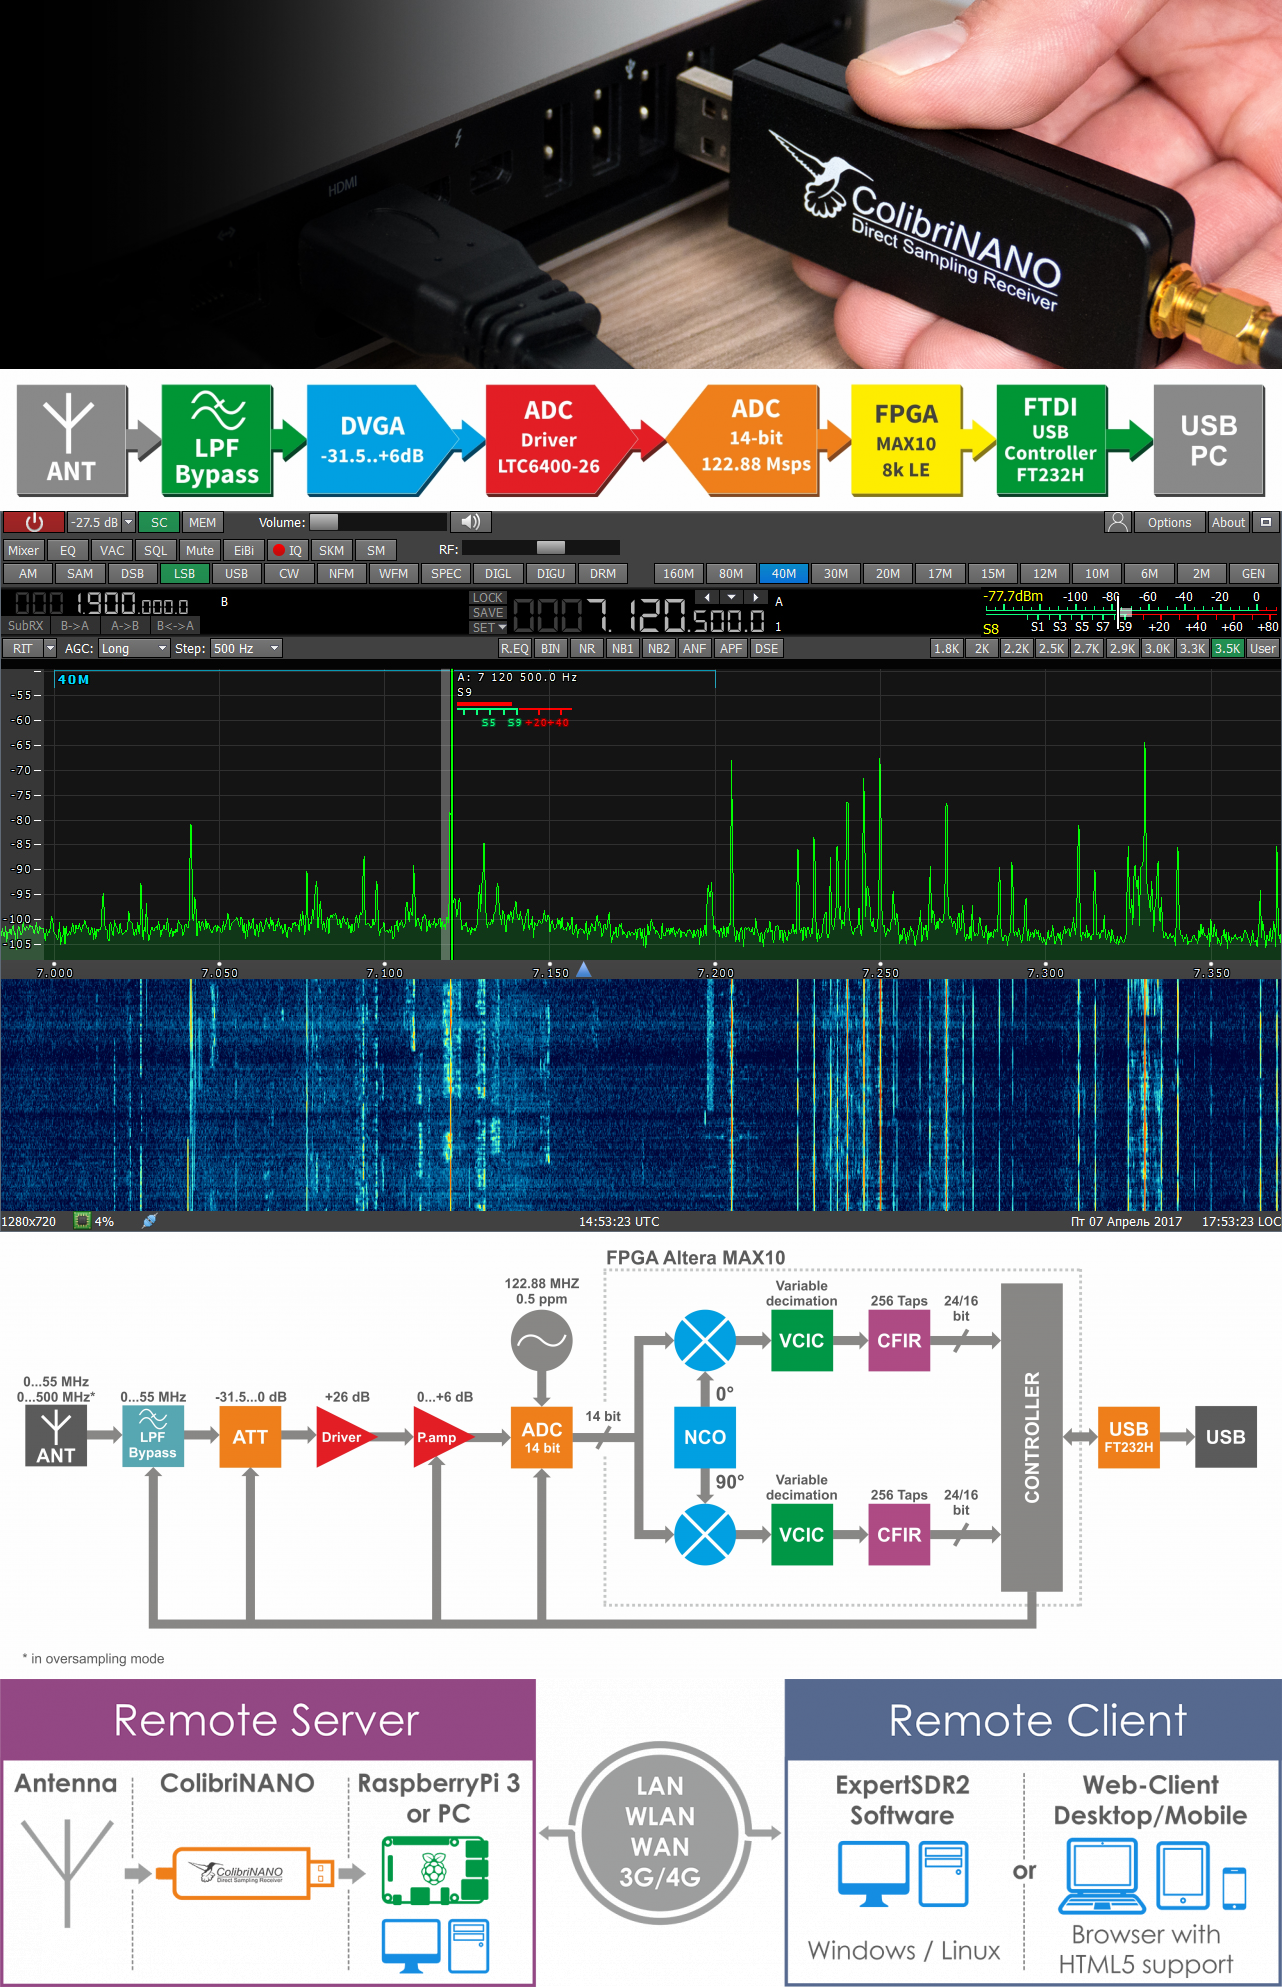Image resolution: width=1282 pixels, height=1987 pixels.
Task: Enable the NB1 noise blanker
Action: (622, 648)
